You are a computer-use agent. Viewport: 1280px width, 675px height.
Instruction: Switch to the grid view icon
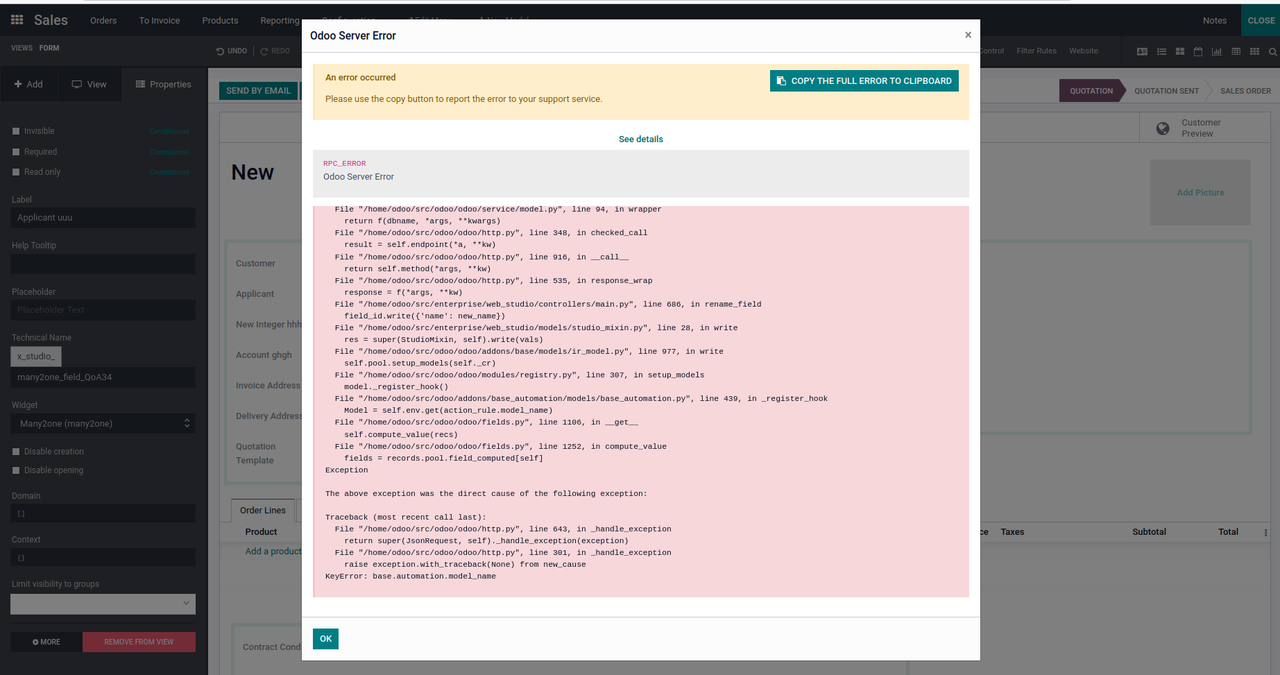[x=1255, y=51]
